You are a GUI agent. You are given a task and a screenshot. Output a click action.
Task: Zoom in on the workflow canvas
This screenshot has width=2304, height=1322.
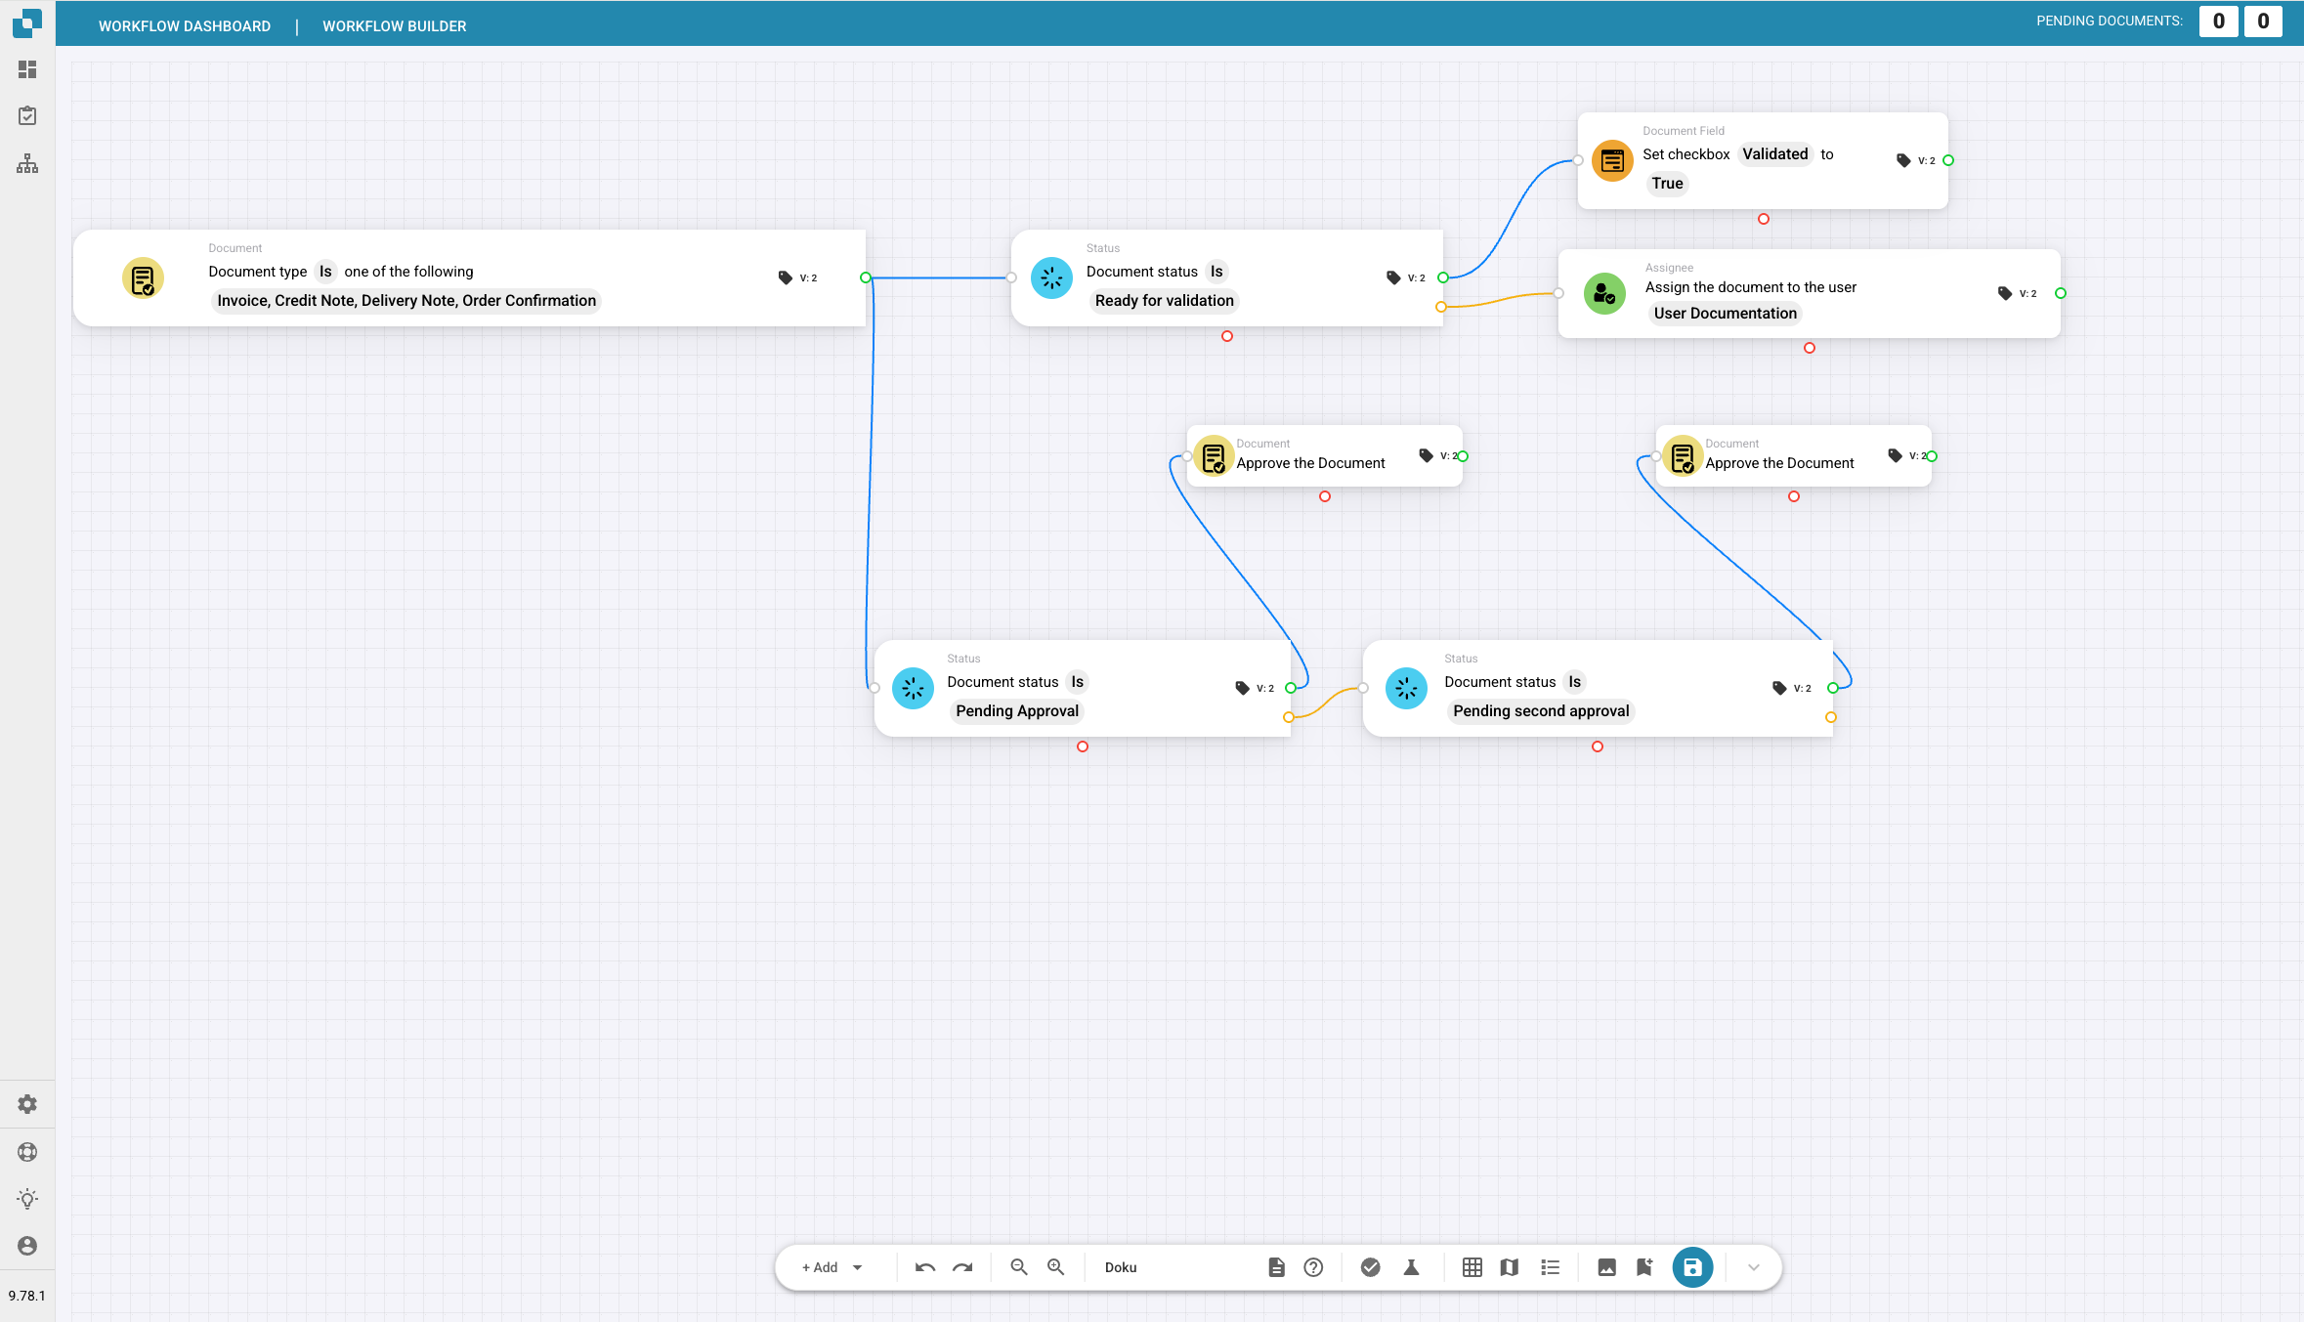1056,1267
